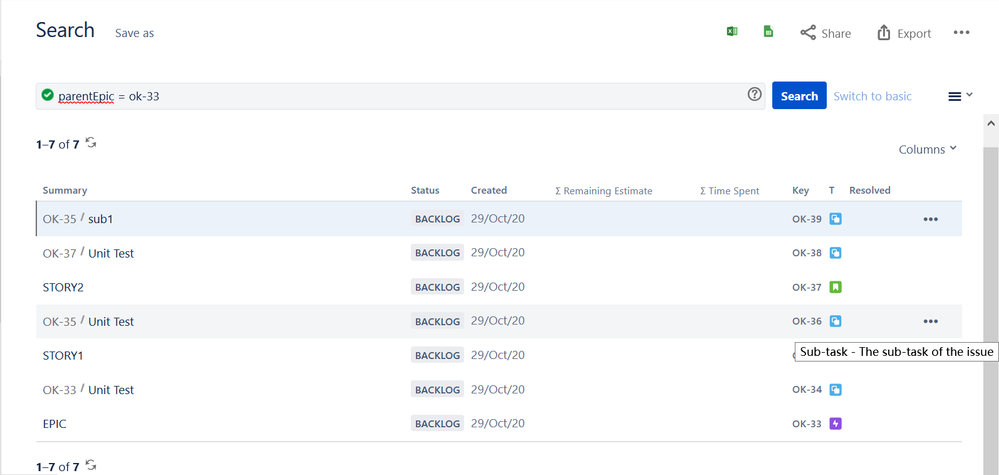Click BACKLOG status in STORY2 row

coord(438,287)
